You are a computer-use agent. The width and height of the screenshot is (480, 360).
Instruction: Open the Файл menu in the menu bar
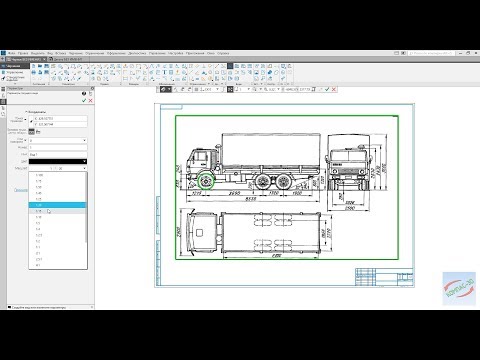(x=12, y=53)
